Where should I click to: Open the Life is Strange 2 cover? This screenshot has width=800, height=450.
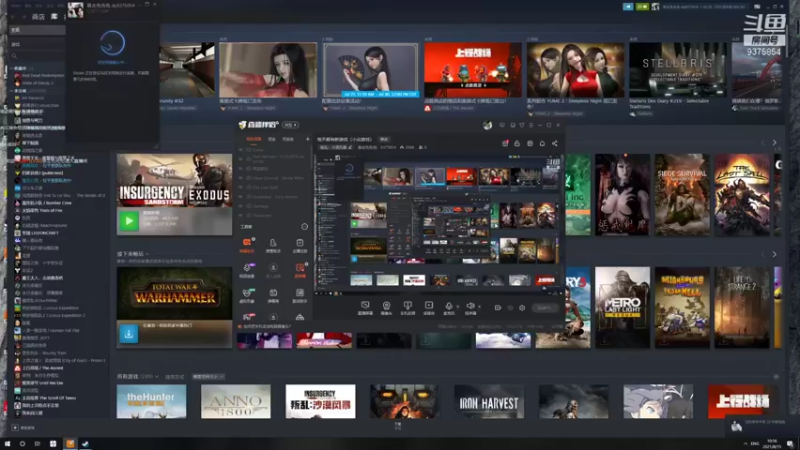tap(742, 308)
